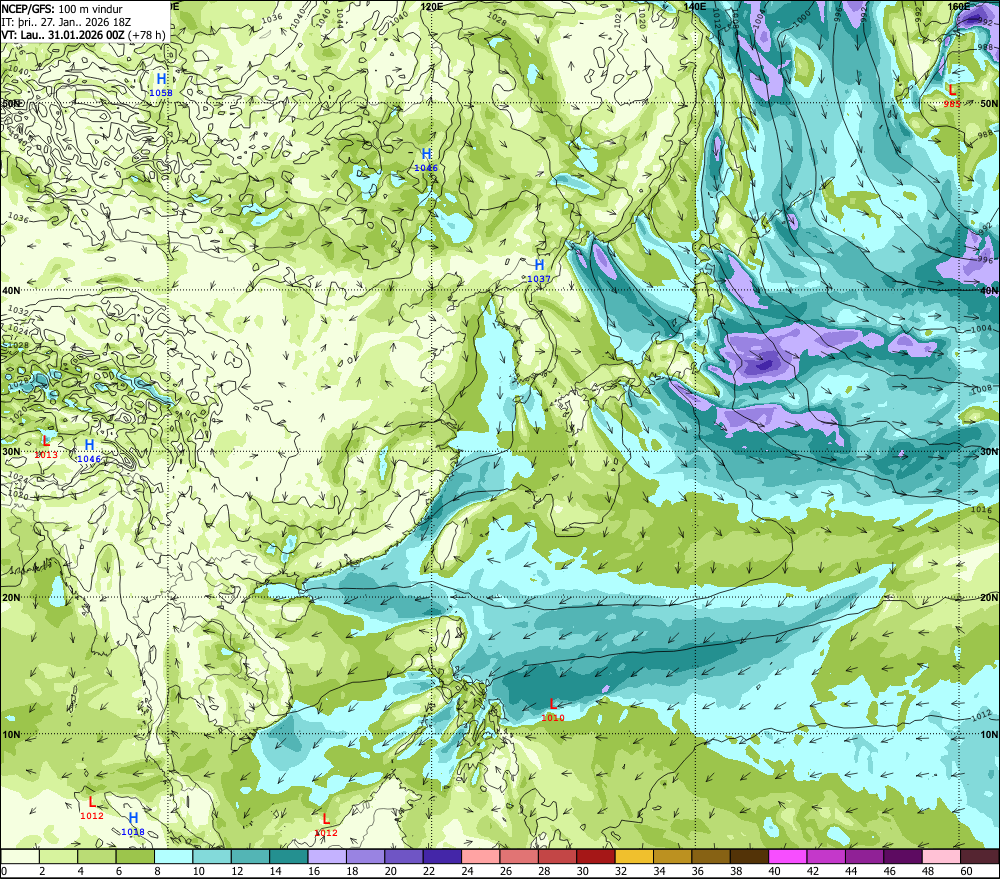Click the maroon swatch after 60
The height and width of the screenshot is (879, 1000).
(980, 856)
